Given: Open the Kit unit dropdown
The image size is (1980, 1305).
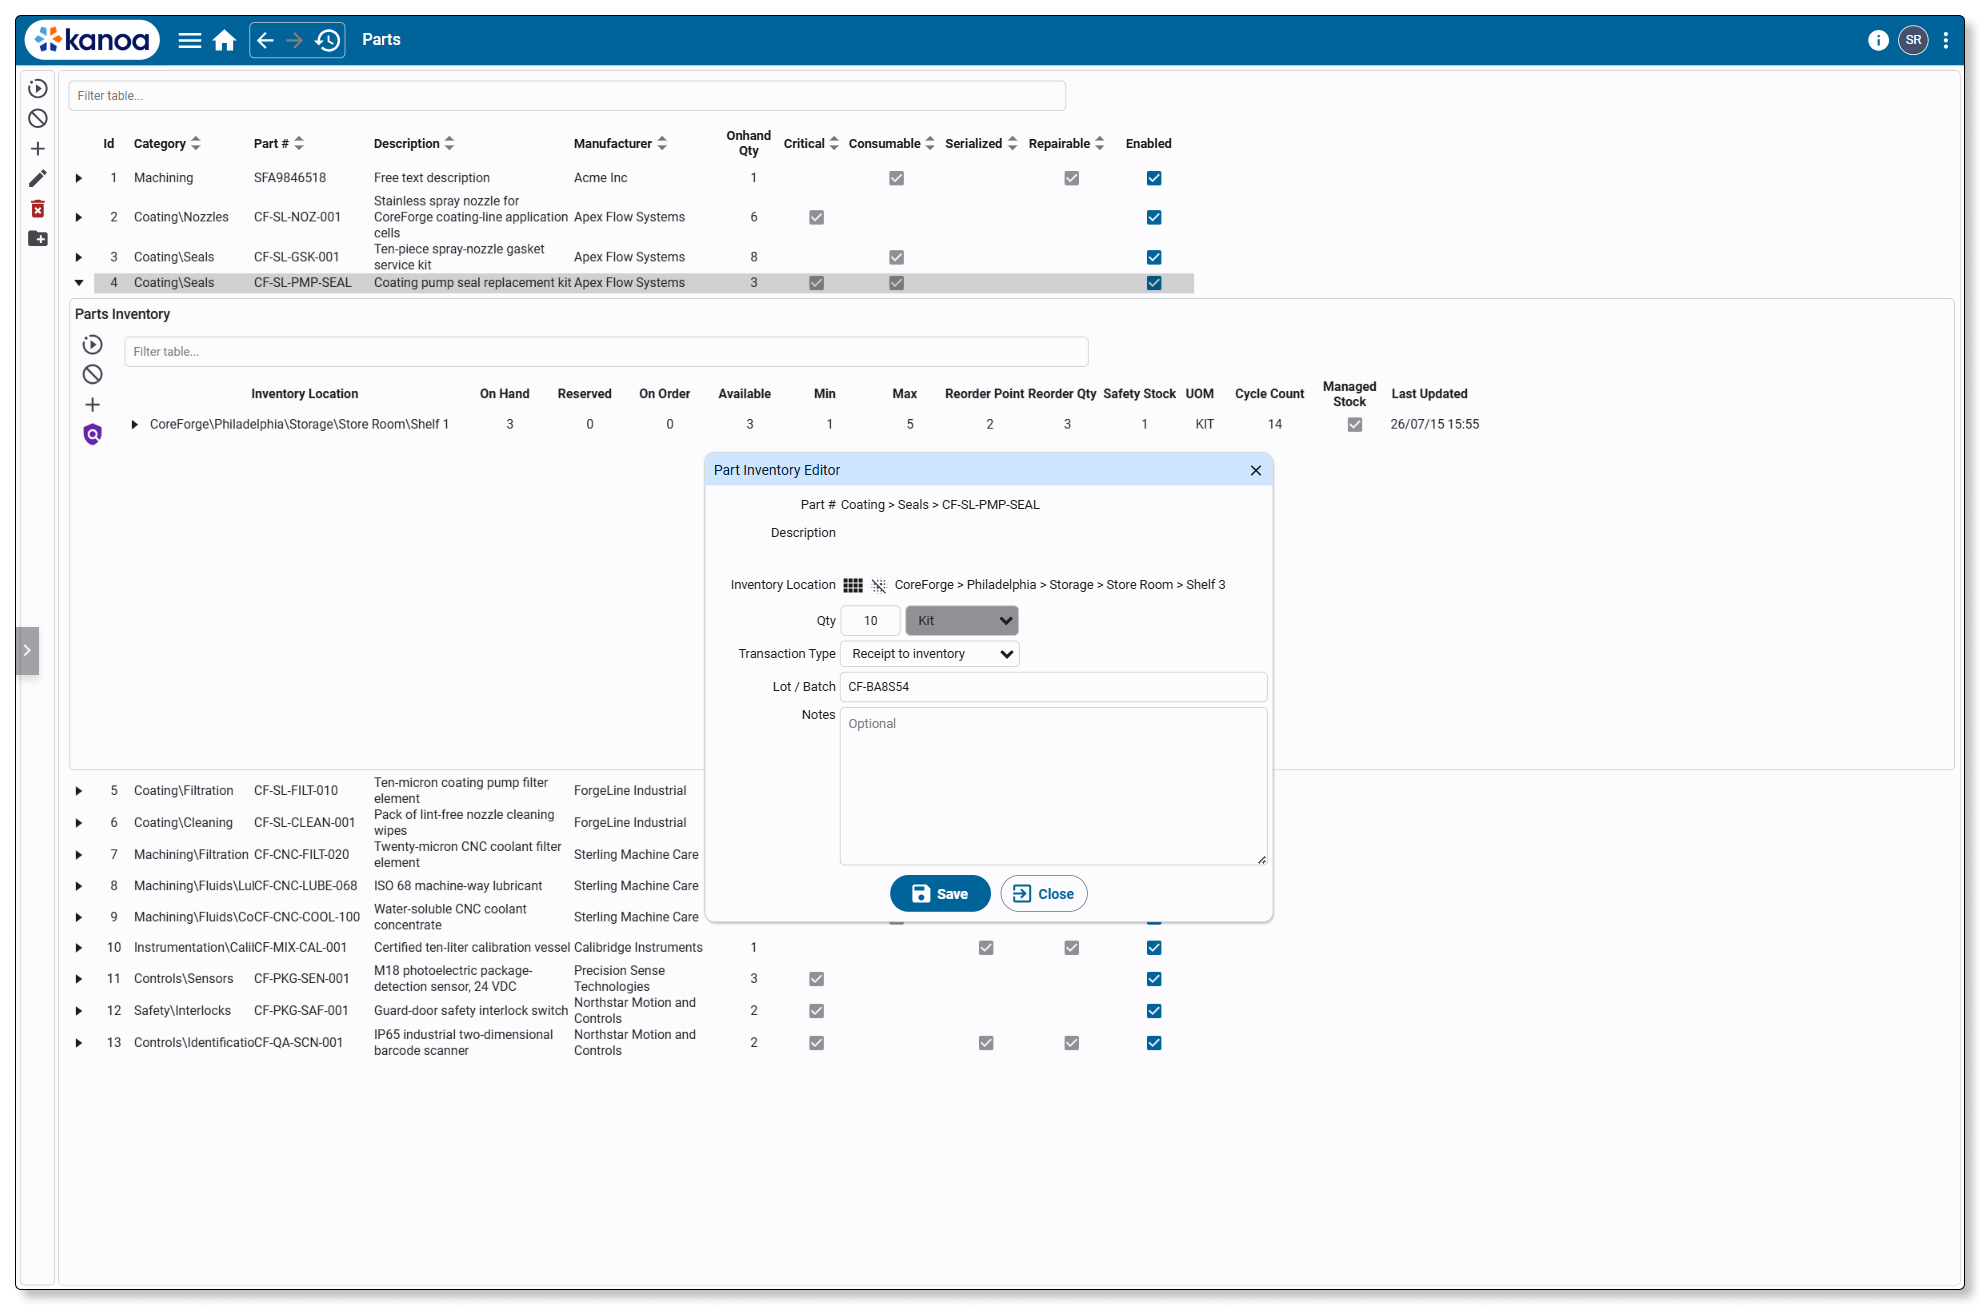Looking at the screenshot, I should (962, 621).
